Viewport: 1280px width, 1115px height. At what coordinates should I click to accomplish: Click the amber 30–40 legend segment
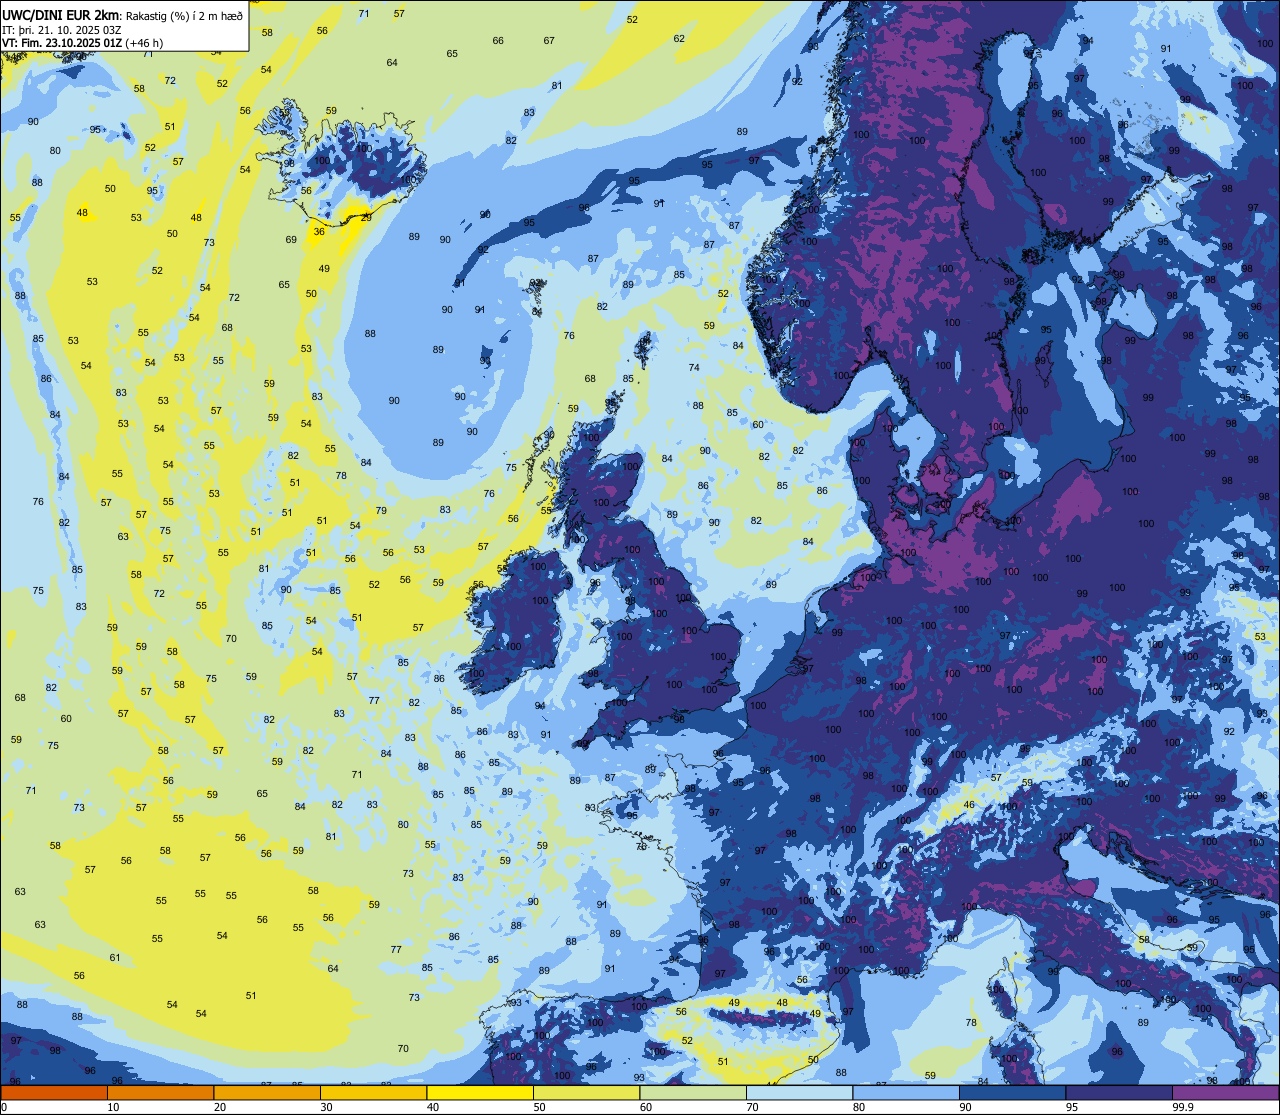[373, 1092]
